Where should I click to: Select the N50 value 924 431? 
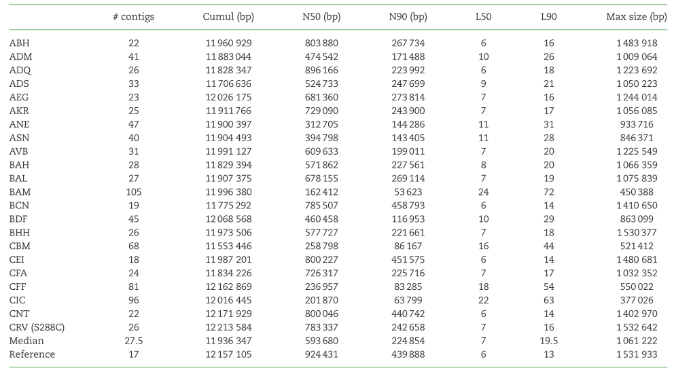pyautogui.click(x=322, y=354)
